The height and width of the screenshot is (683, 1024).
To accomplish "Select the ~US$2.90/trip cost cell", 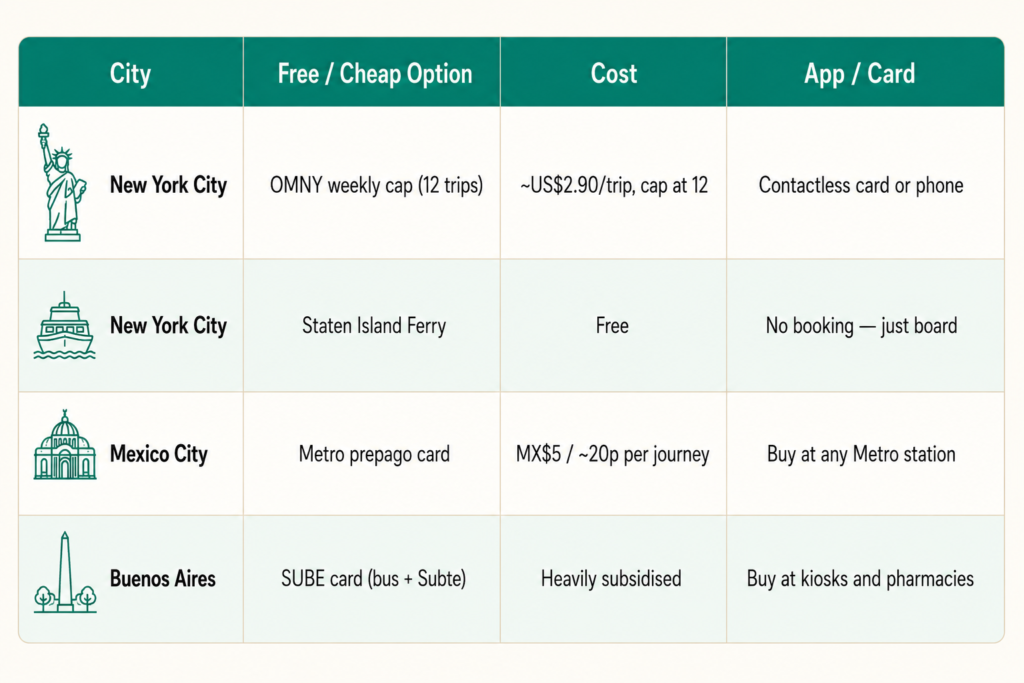I will click(614, 185).
